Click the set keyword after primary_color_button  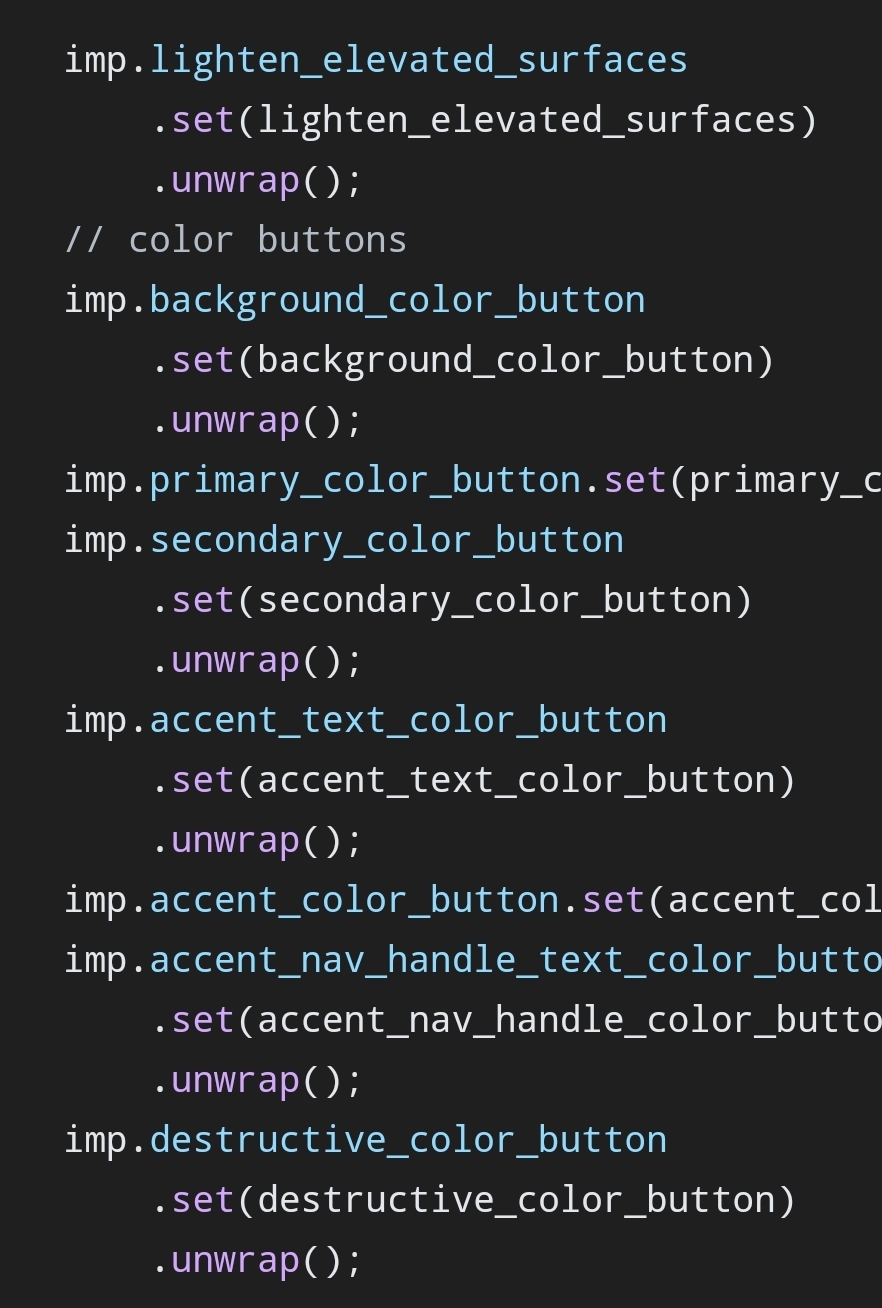(x=635, y=480)
